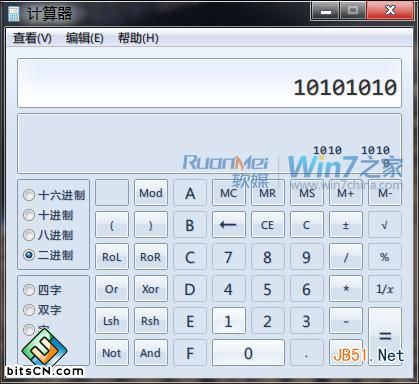Click the close parenthesis button

tap(151, 225)
